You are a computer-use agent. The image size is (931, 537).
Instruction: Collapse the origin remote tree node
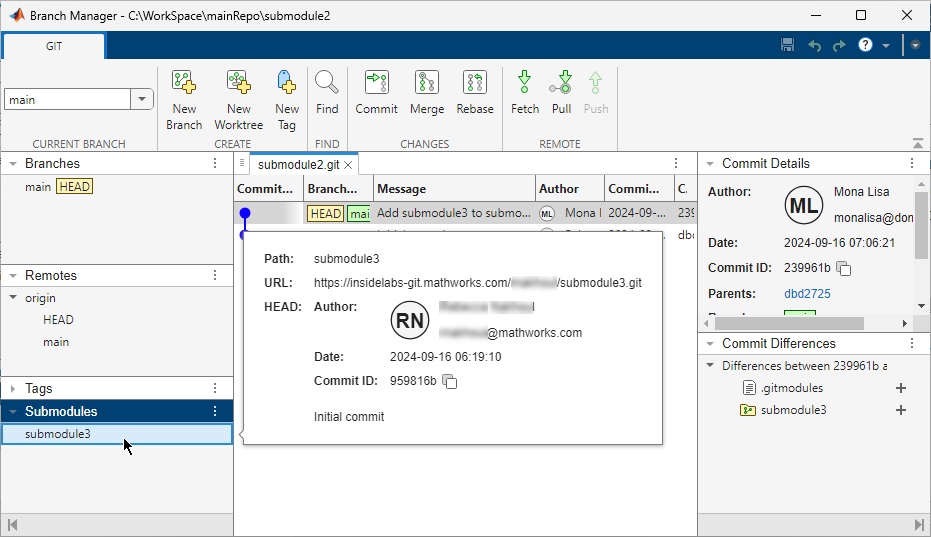click(x=12, y=298)
